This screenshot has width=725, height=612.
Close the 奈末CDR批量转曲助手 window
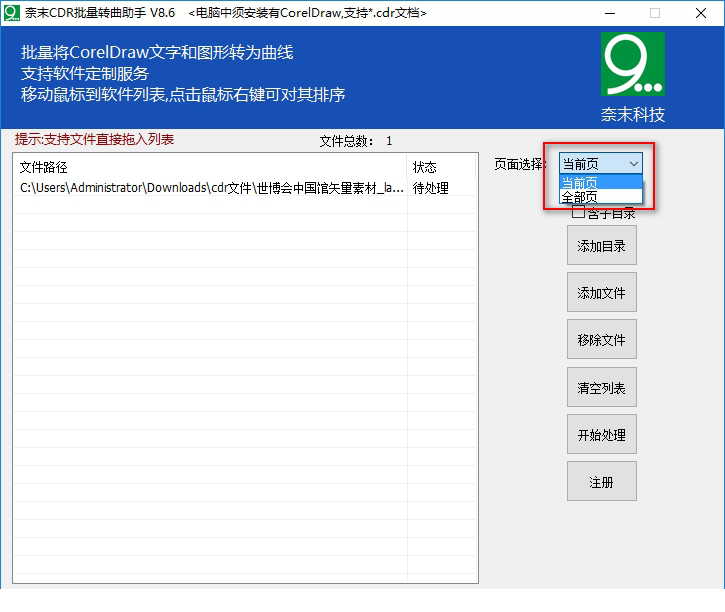tap(701, 13)
